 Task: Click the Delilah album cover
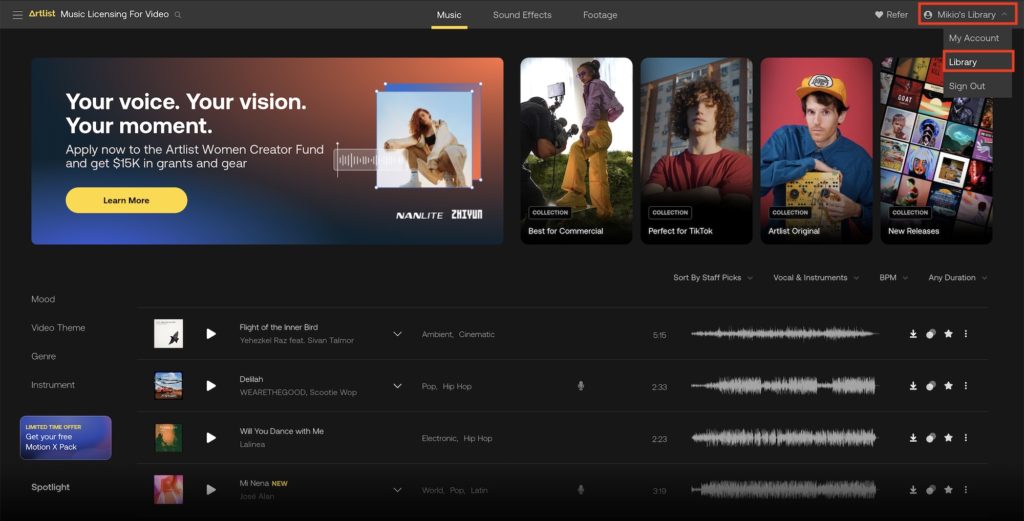(168, 386)
